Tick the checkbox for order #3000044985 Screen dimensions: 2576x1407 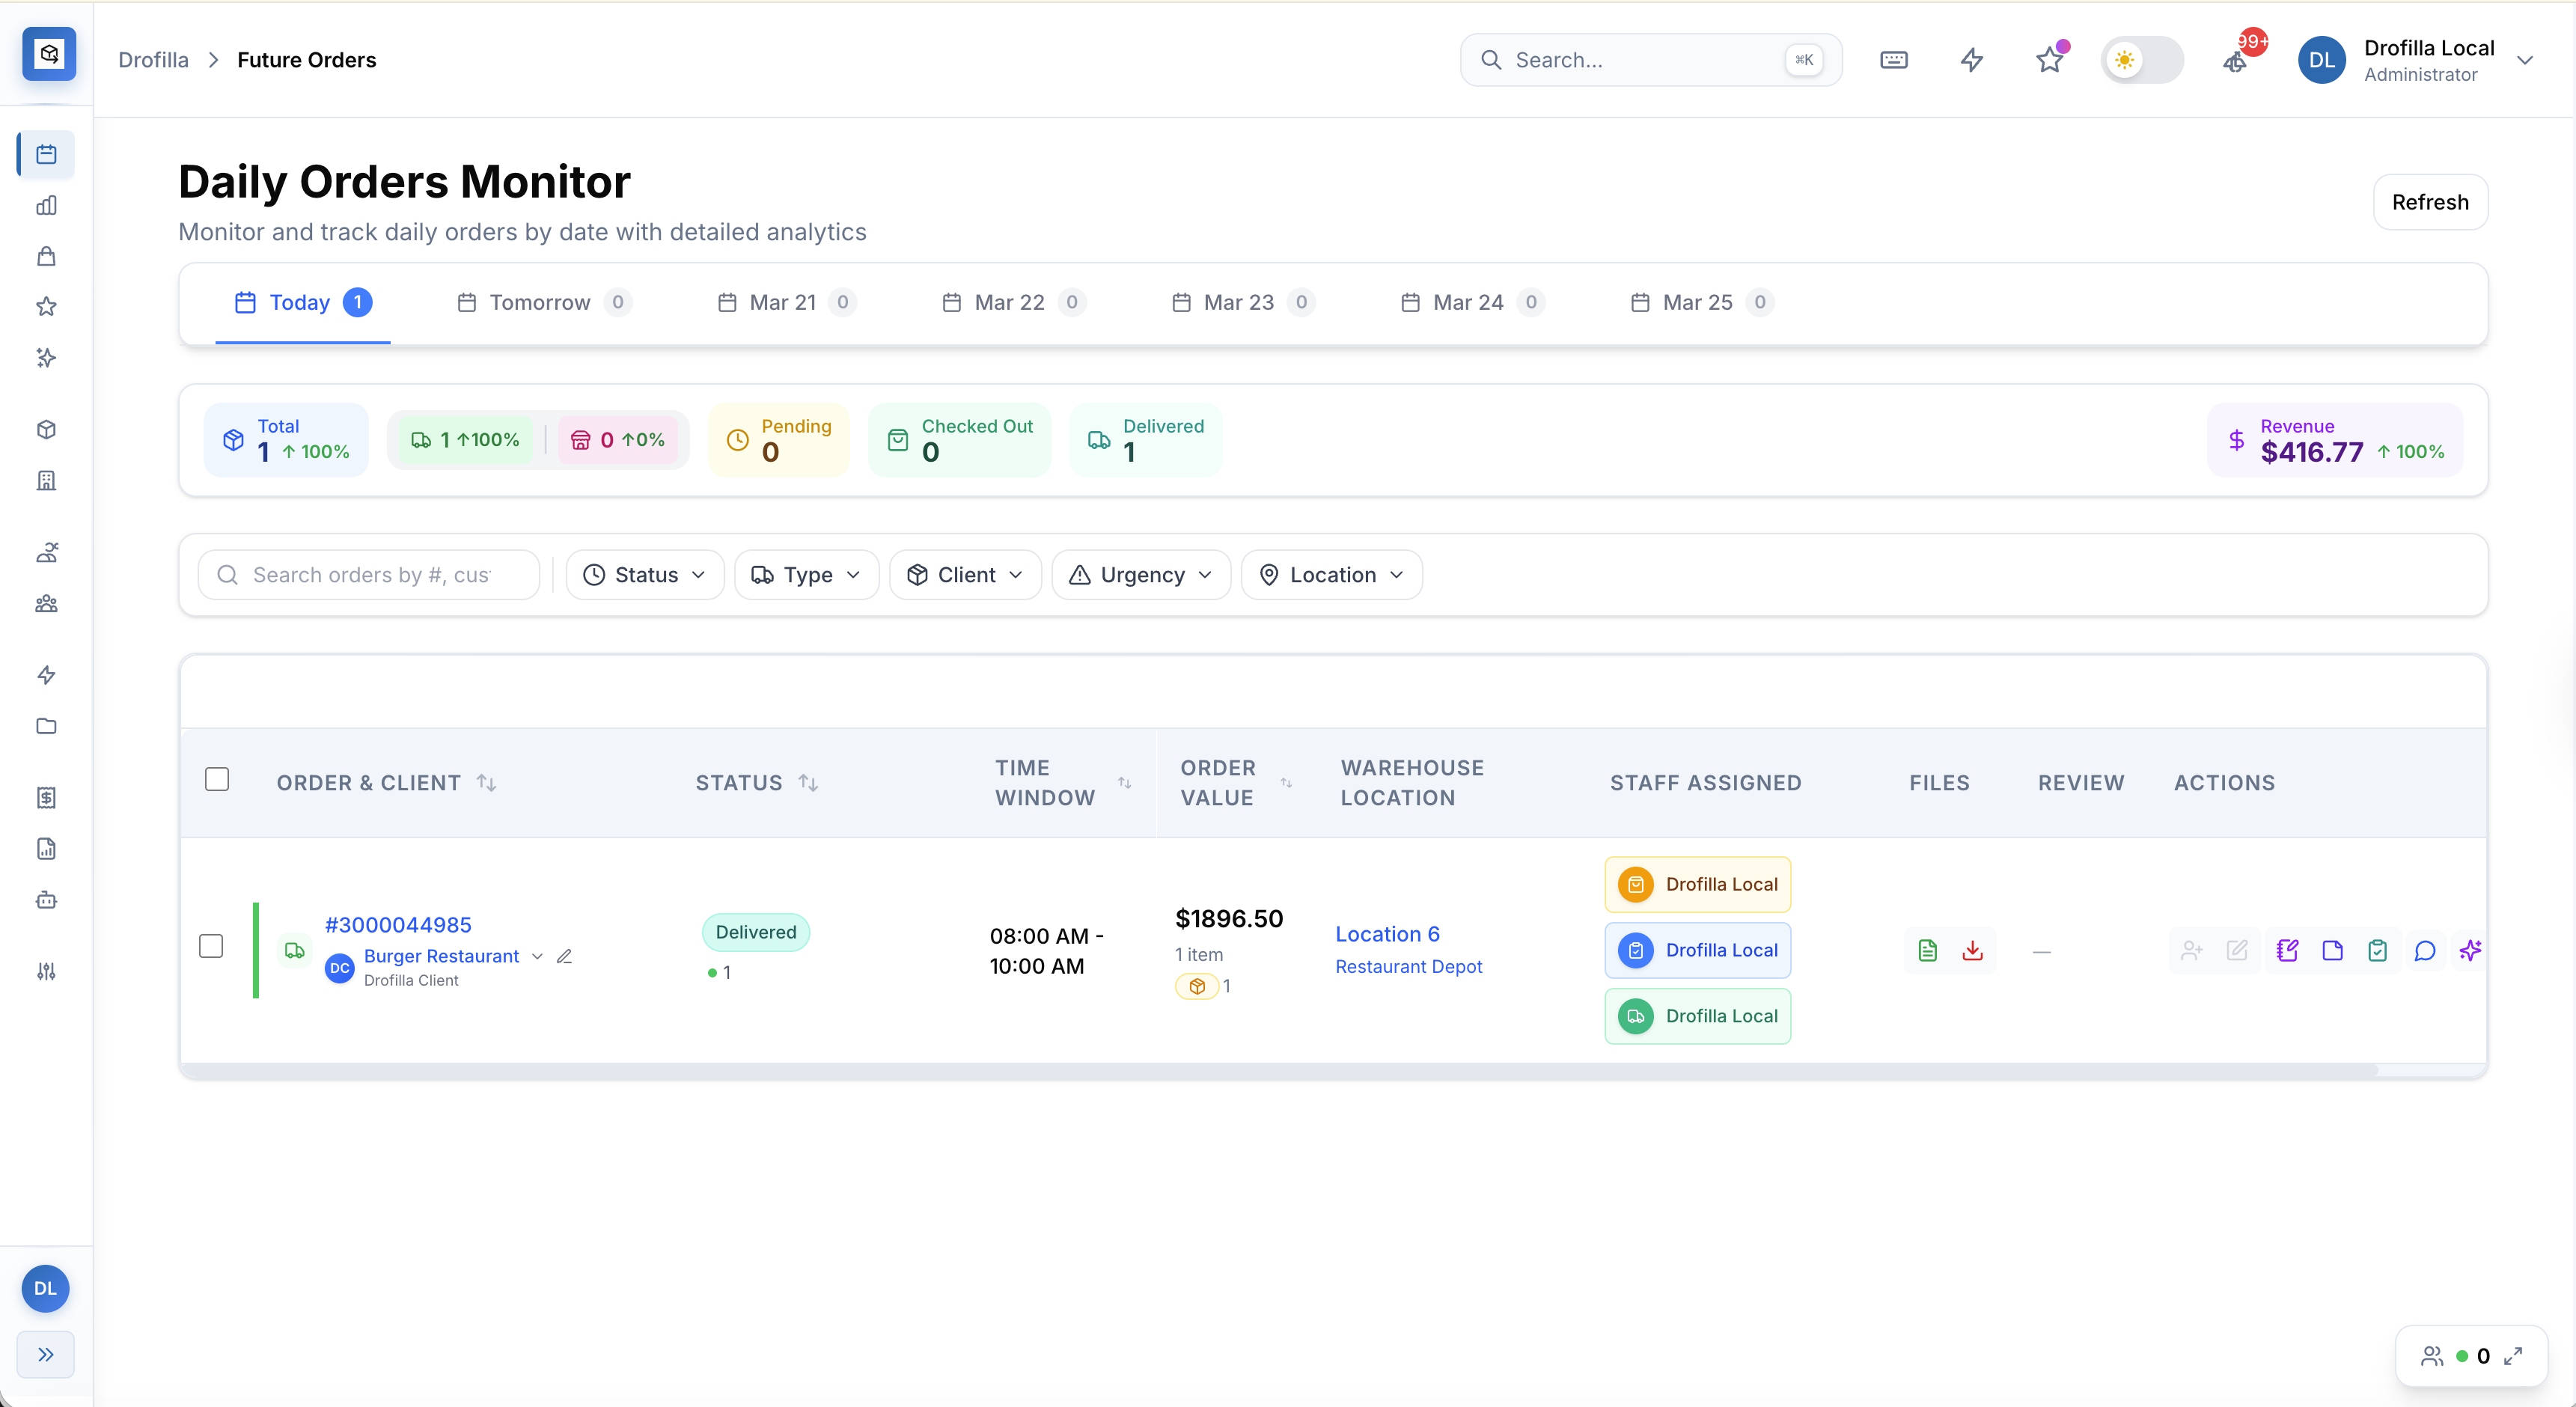211,946
